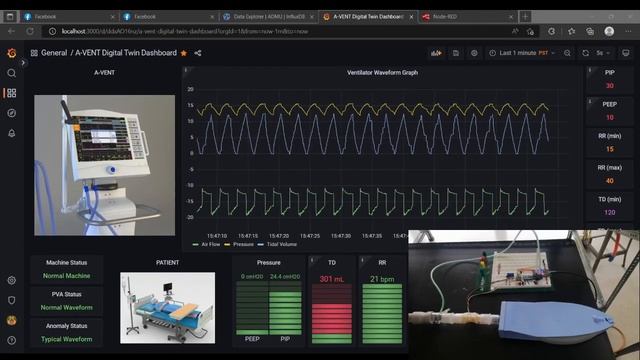This screenshot has height=360, width=640.
Task: Show the info tooltip on the waveform panel
Action: point(186,70)
